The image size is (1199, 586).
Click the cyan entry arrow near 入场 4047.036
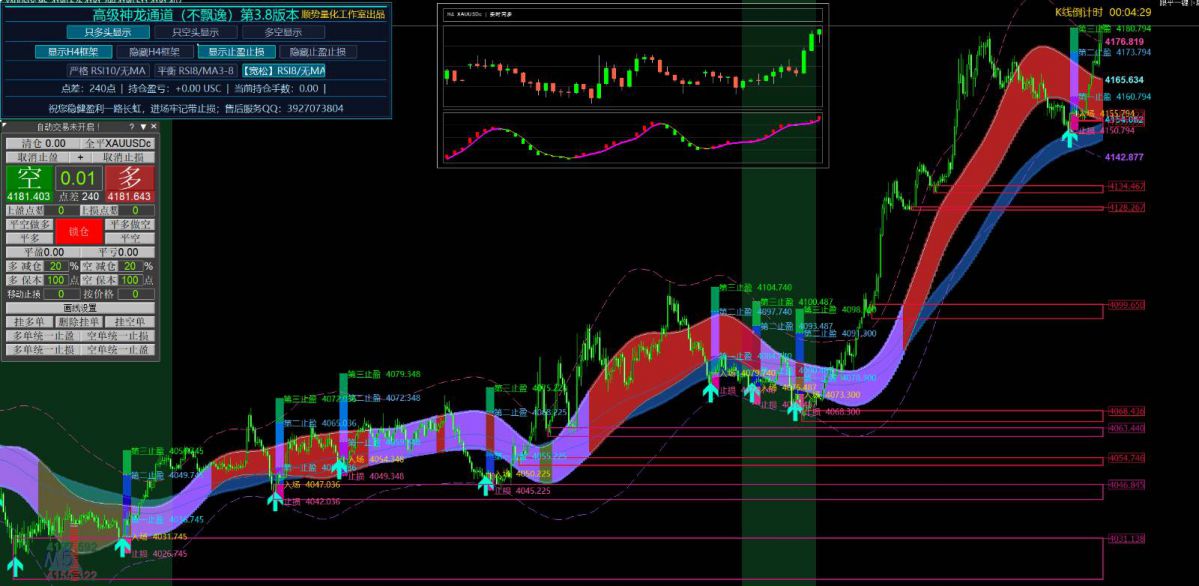275,501
